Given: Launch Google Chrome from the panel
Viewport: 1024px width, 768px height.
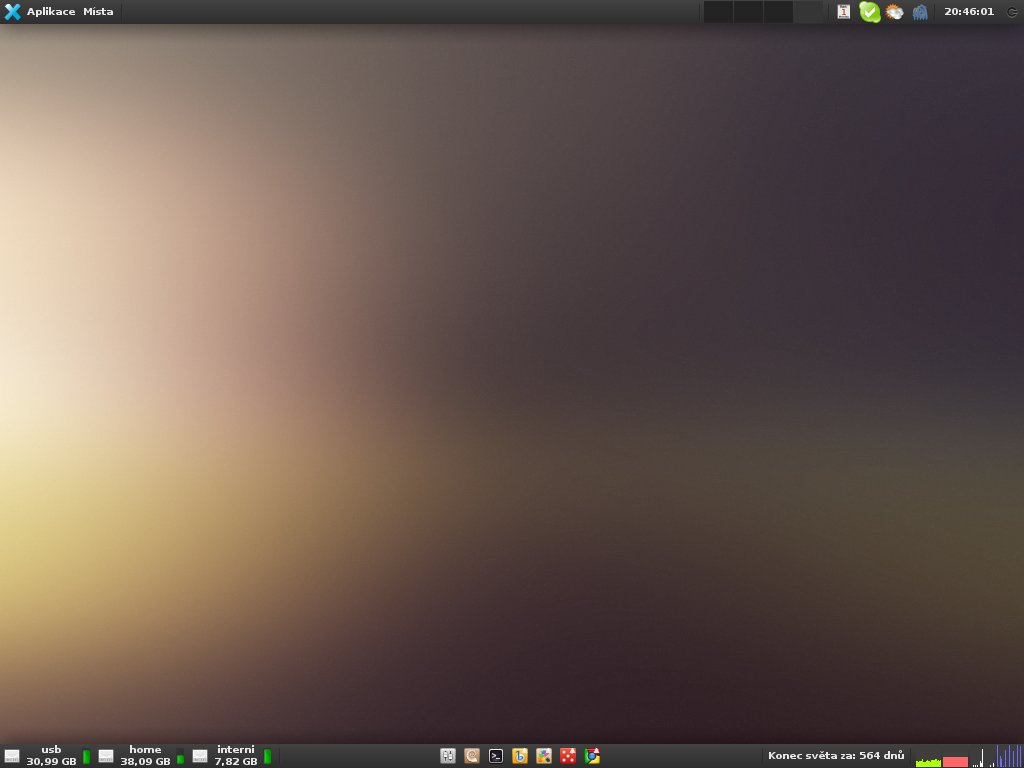Looking at the screenshot, I should 592,756.
